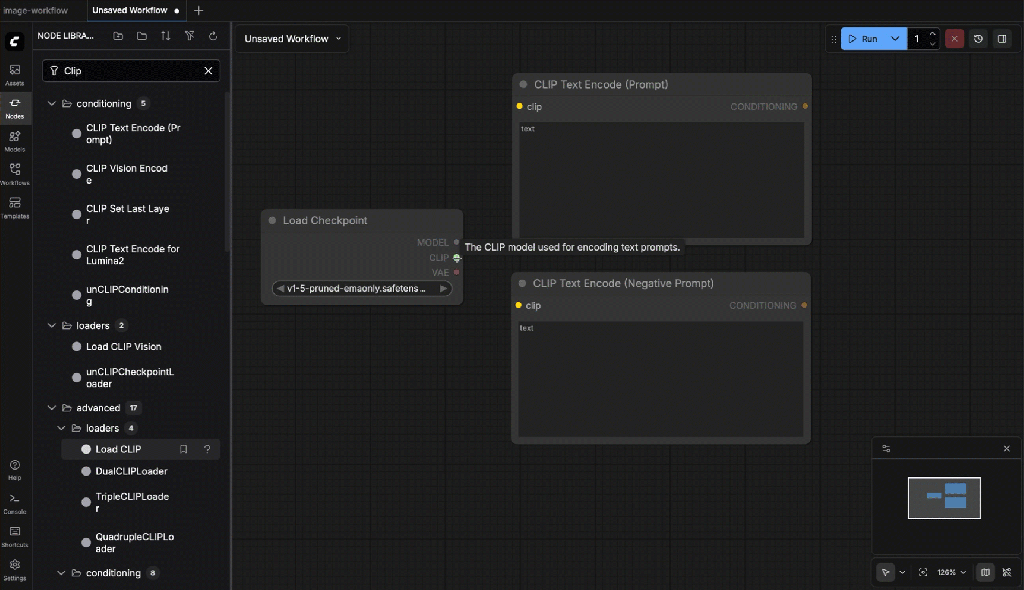
Task: Click the Run button
Action: click(862, 39)
